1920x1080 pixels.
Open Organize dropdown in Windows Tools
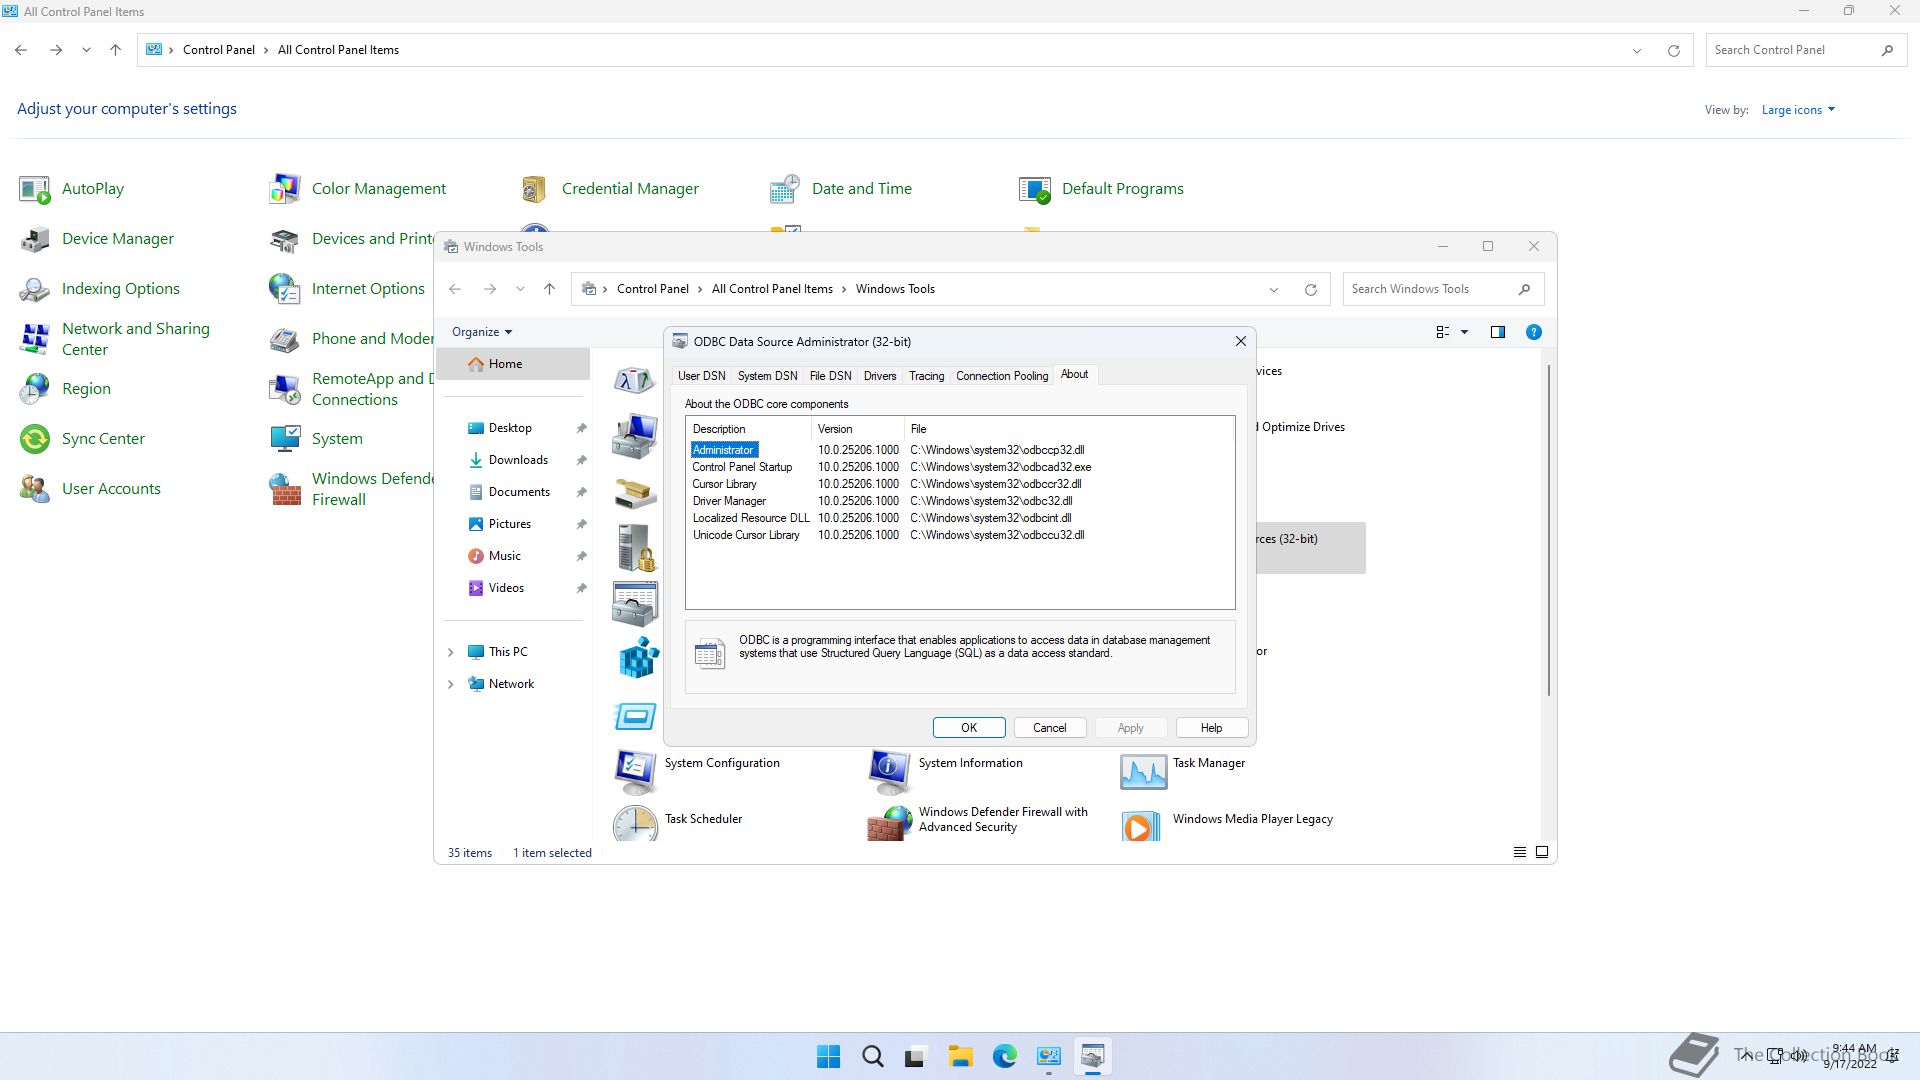point(481,332)
